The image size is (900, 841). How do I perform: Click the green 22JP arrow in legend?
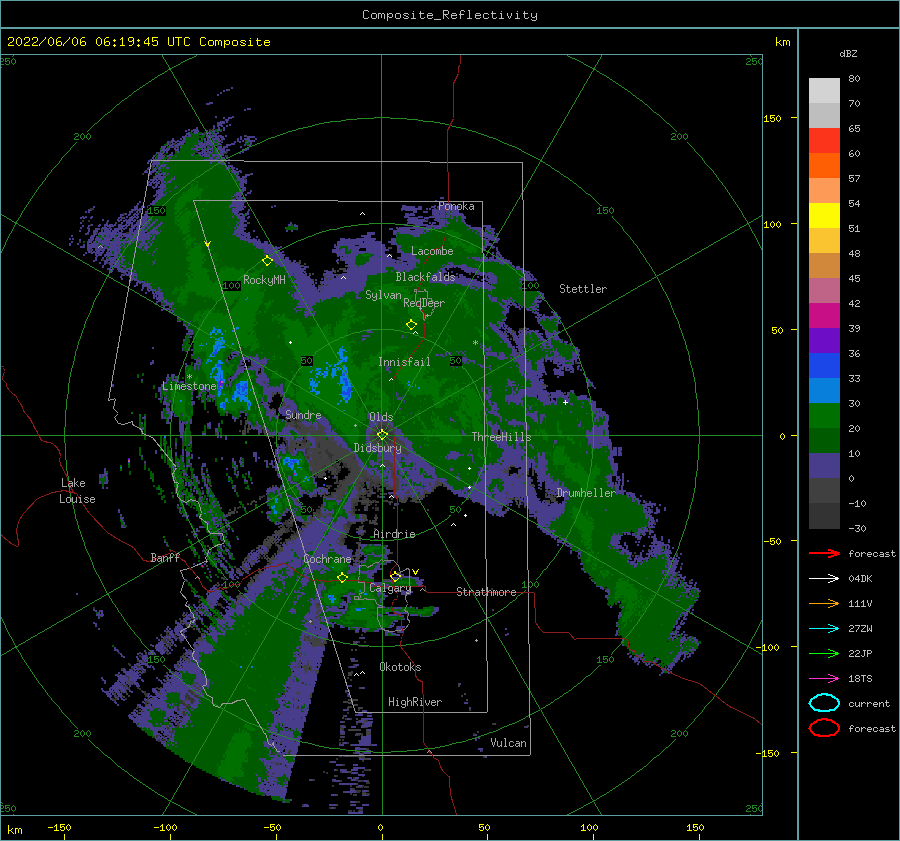point(824,653)
